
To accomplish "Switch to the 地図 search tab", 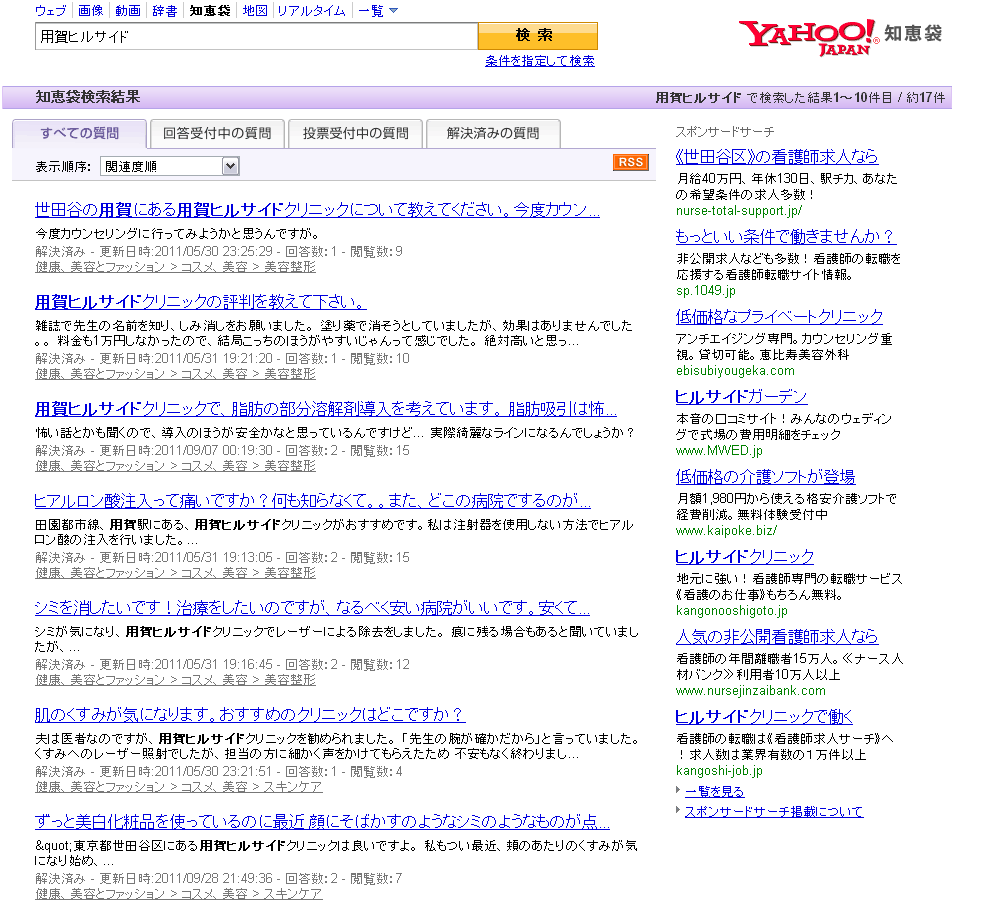I will tap(255, 10).
